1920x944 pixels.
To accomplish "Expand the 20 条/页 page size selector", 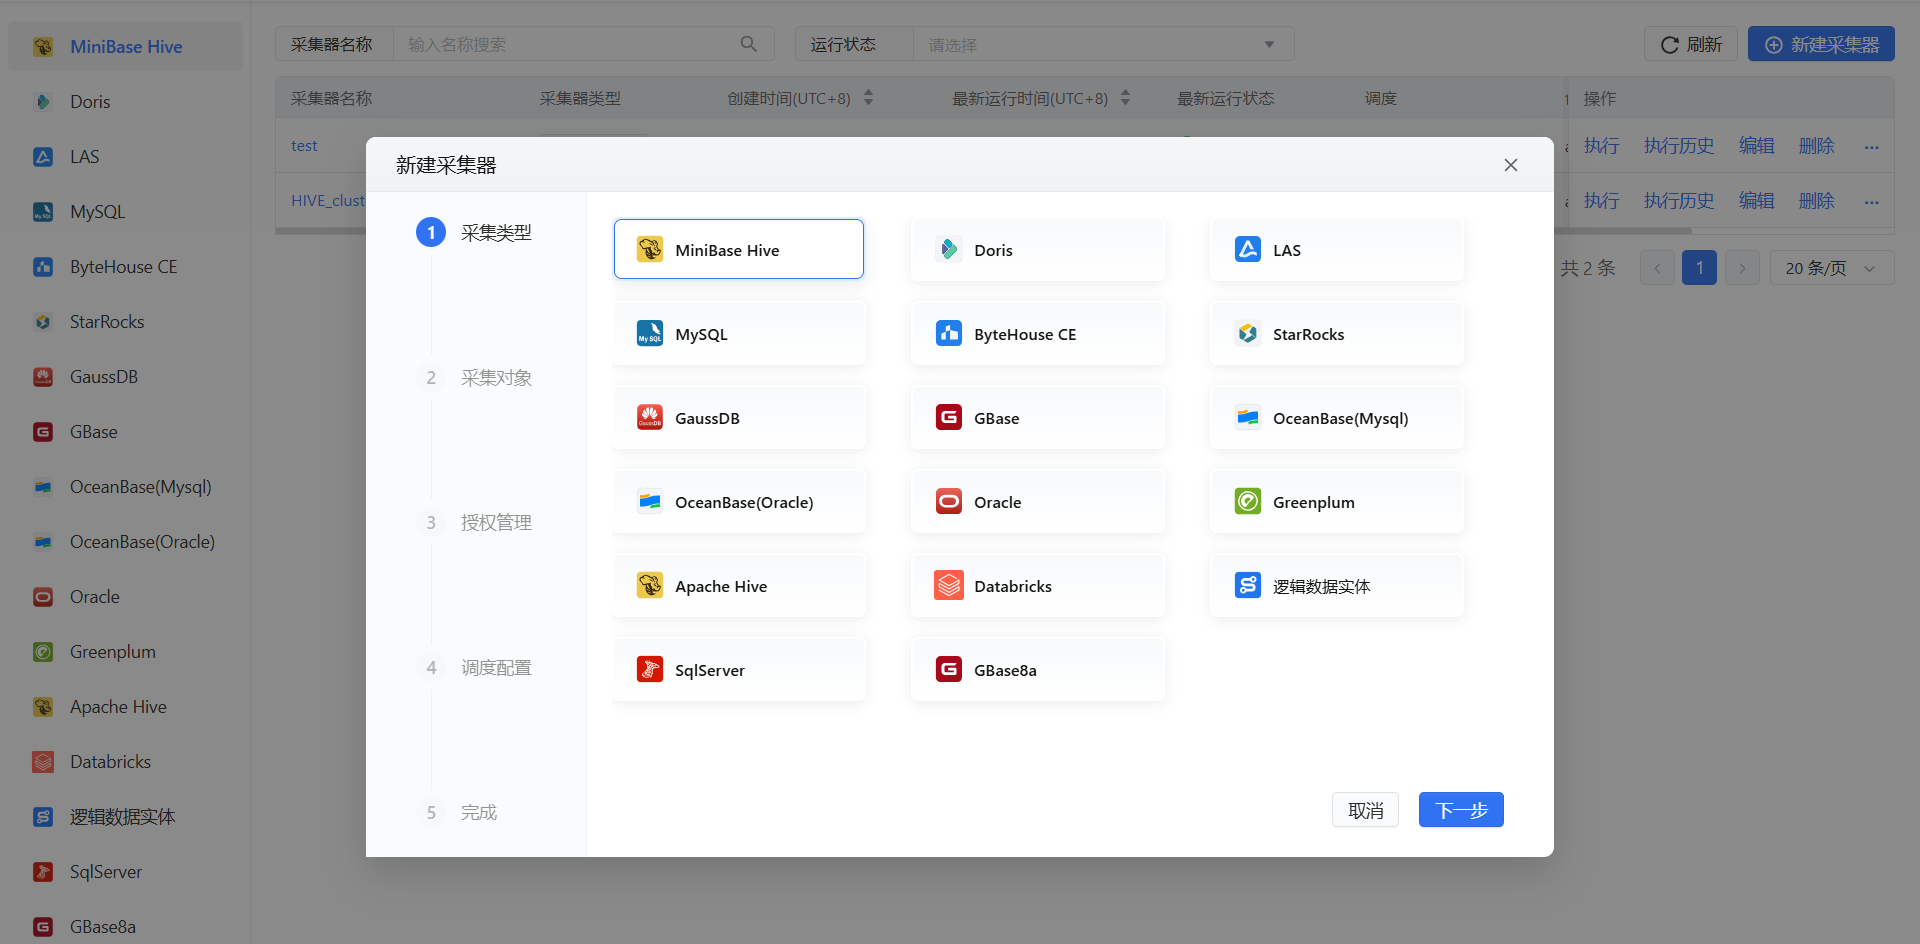I will 1830,268.
